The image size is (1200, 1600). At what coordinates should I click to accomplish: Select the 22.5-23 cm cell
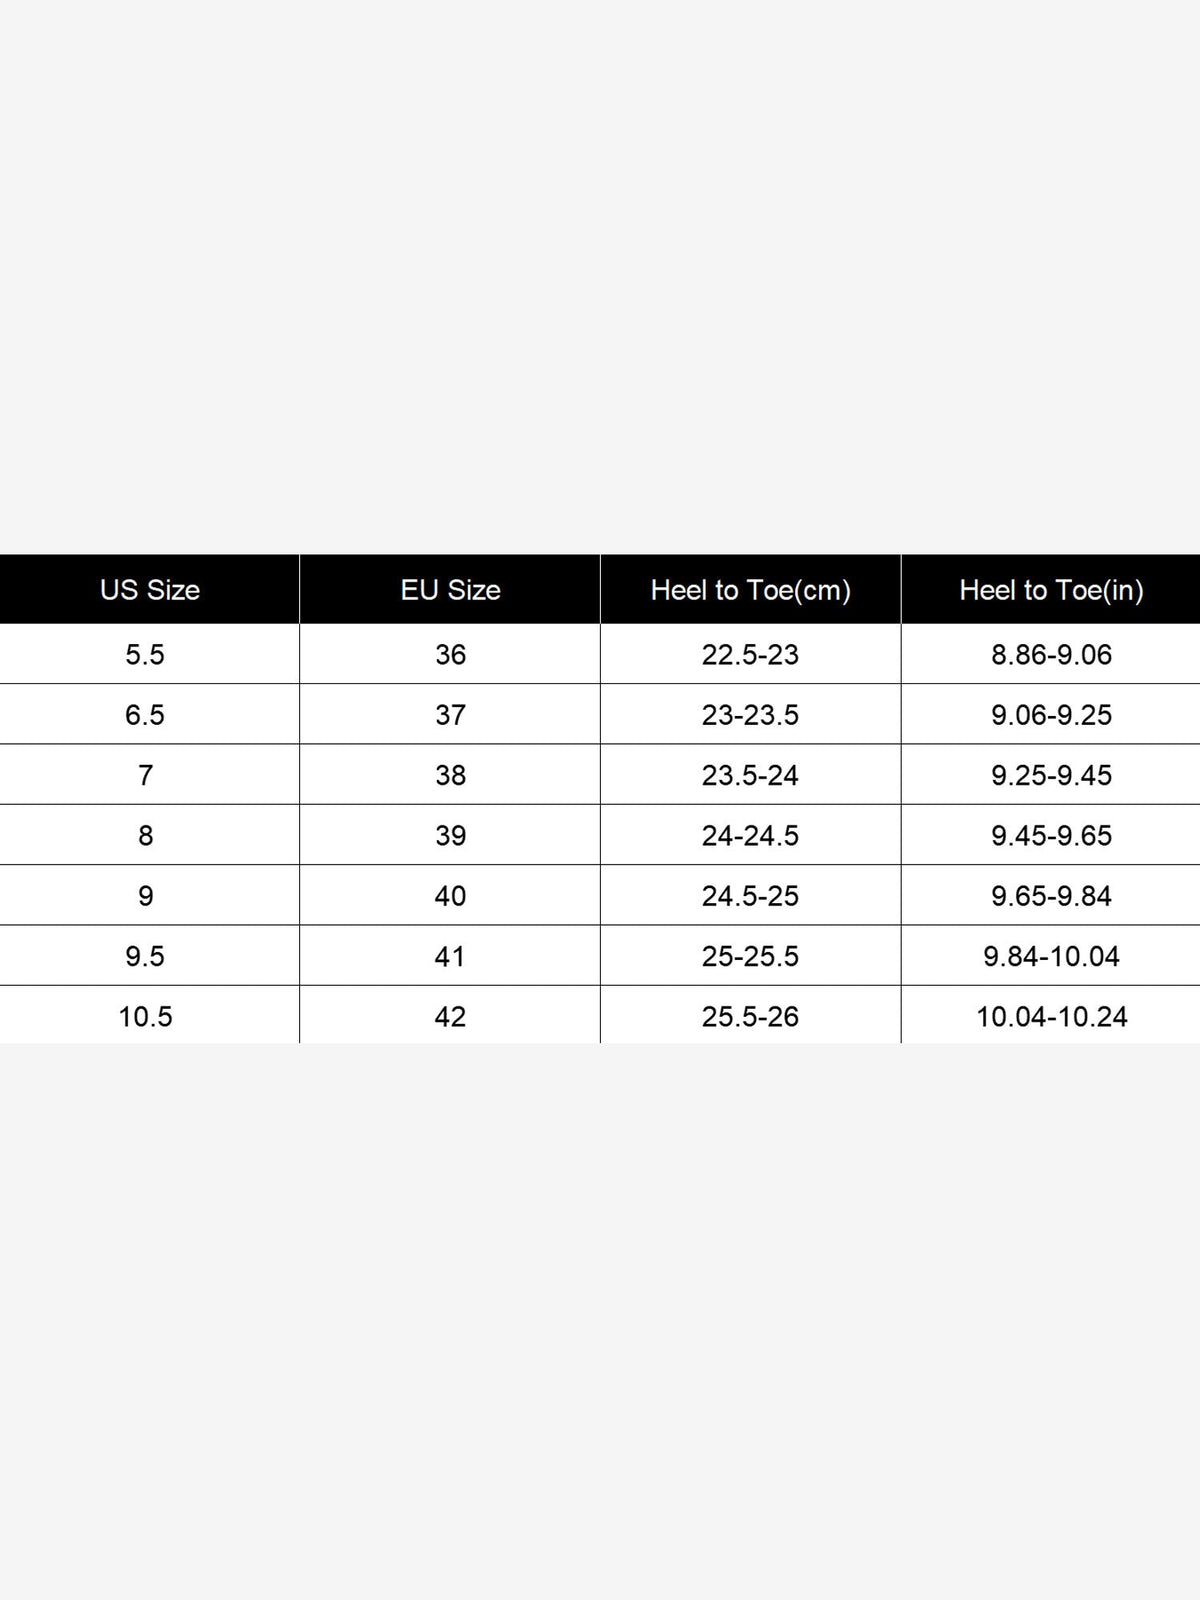[751, 654]
